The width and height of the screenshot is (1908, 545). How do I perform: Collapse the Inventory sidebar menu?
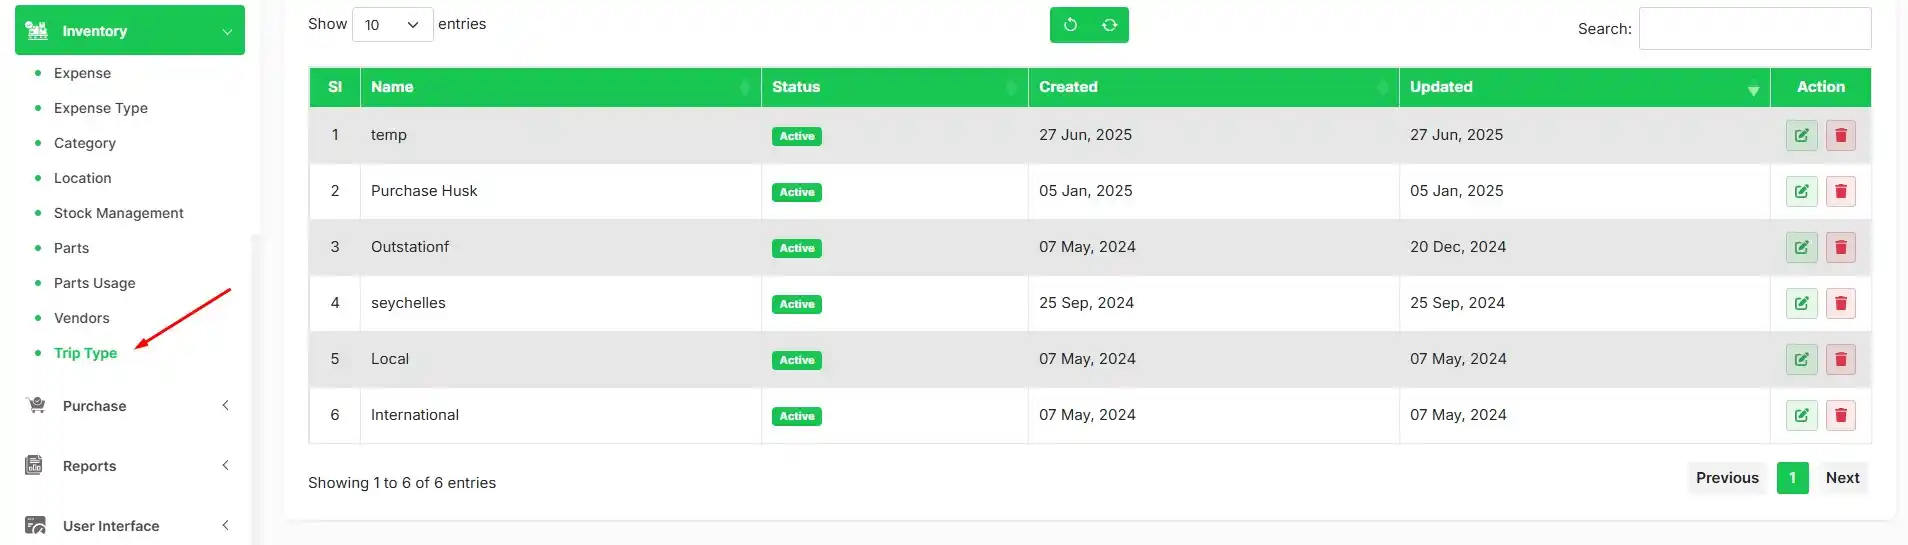coord(129,31)
